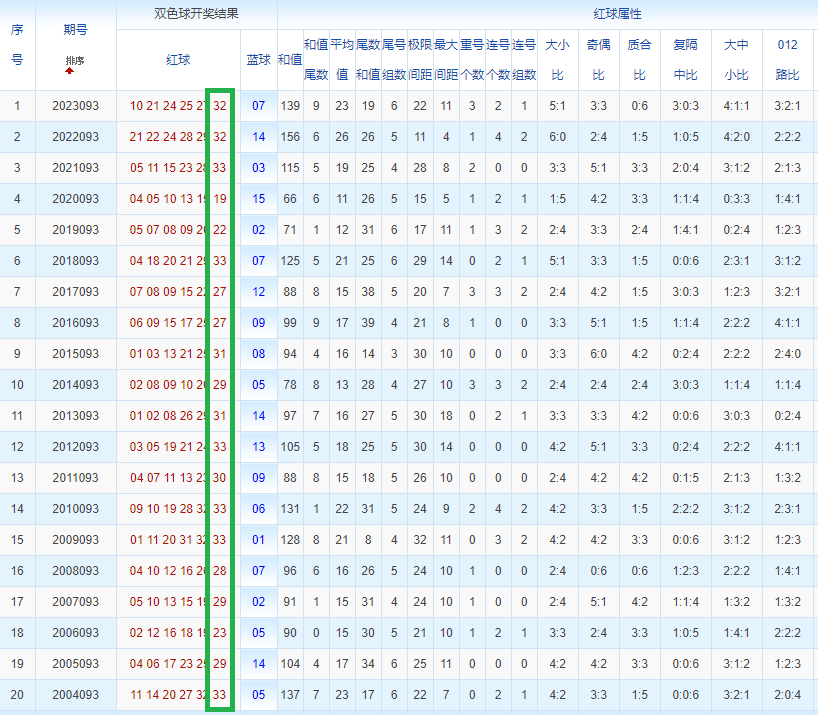Click the 复隔中比 column header

(x=685, y=59)
